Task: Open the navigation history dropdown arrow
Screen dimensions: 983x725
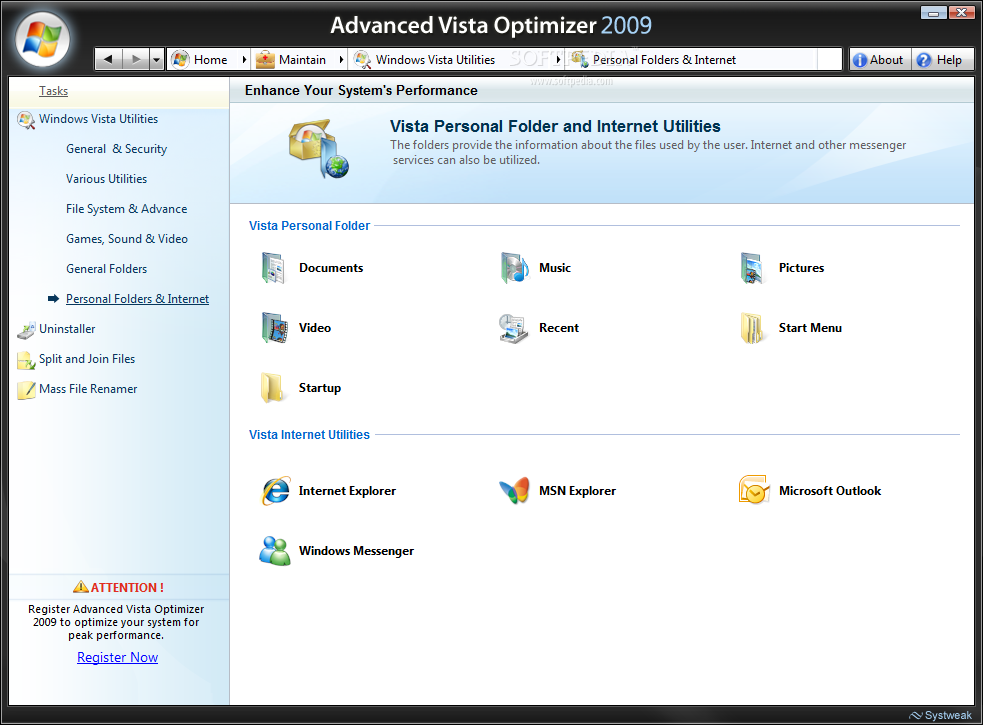Action: [157, 60]
